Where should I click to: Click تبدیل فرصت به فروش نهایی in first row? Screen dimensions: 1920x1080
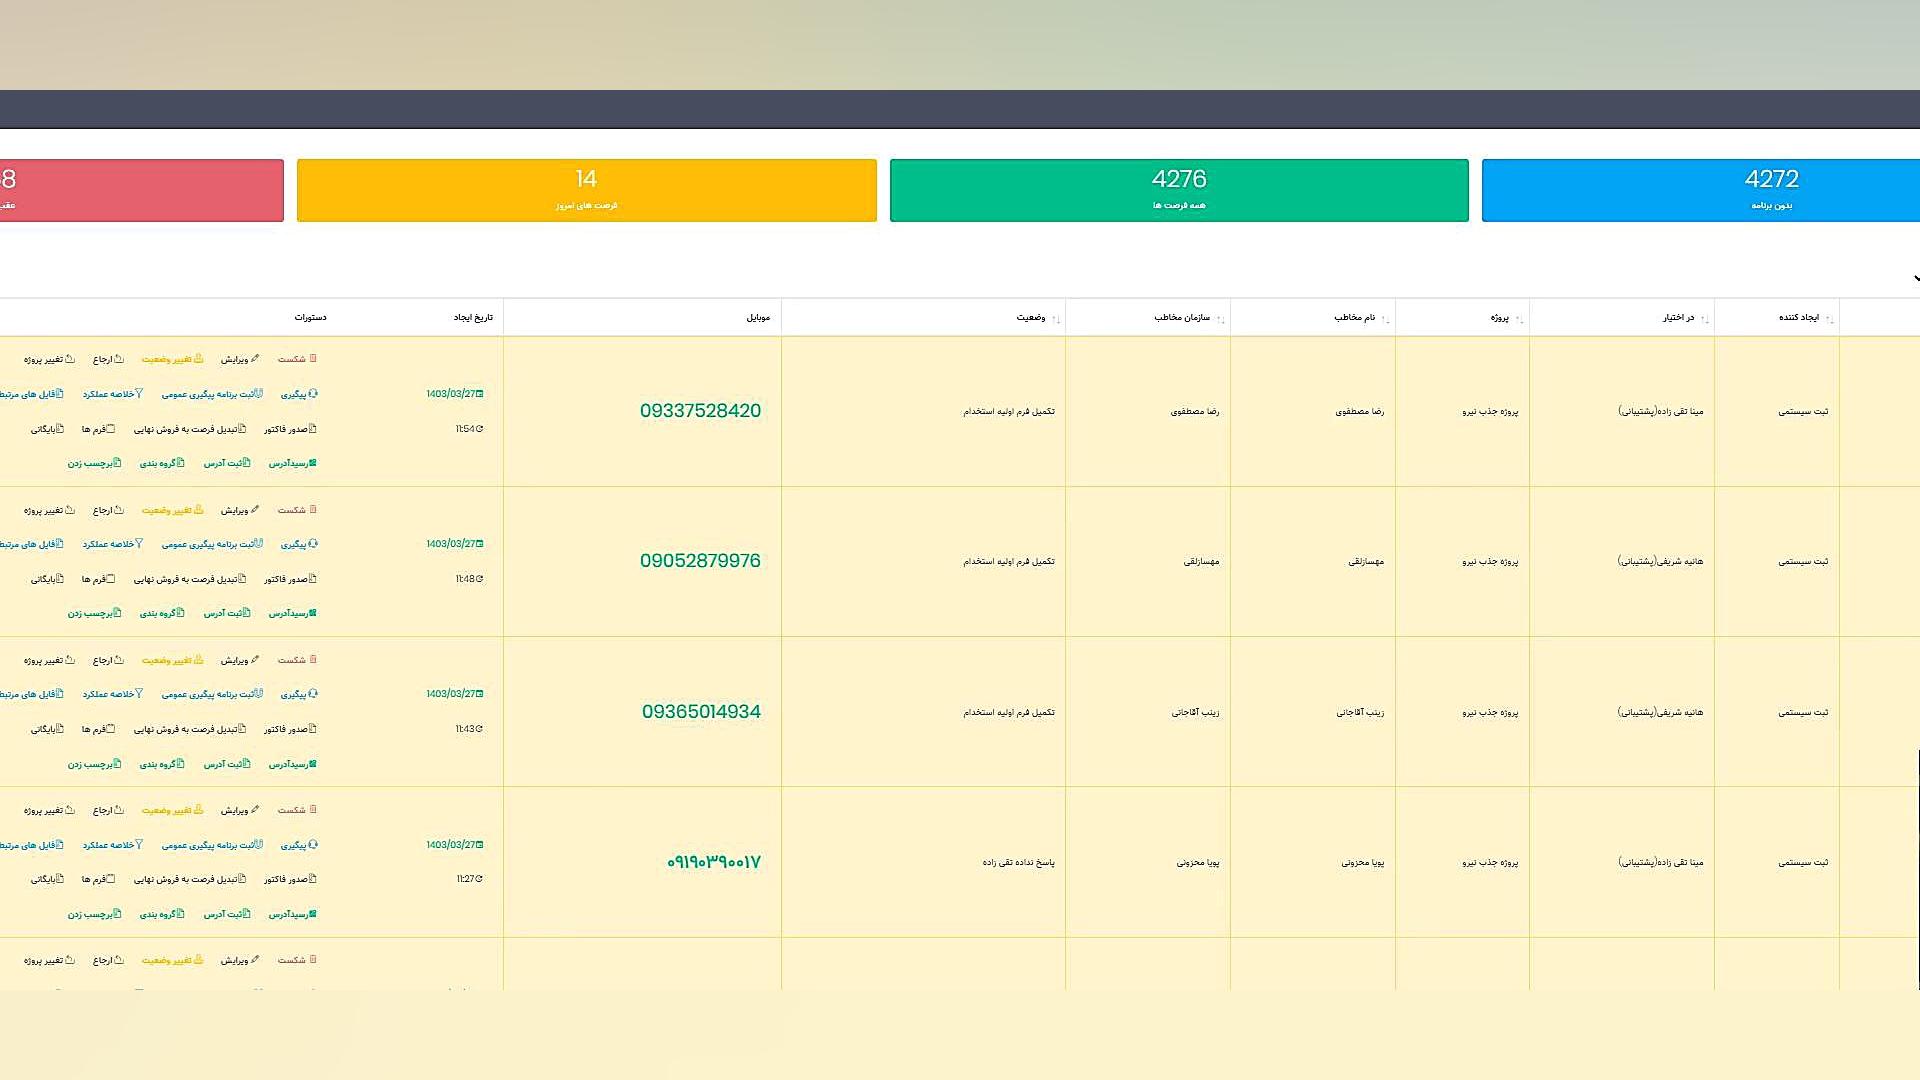190,429
